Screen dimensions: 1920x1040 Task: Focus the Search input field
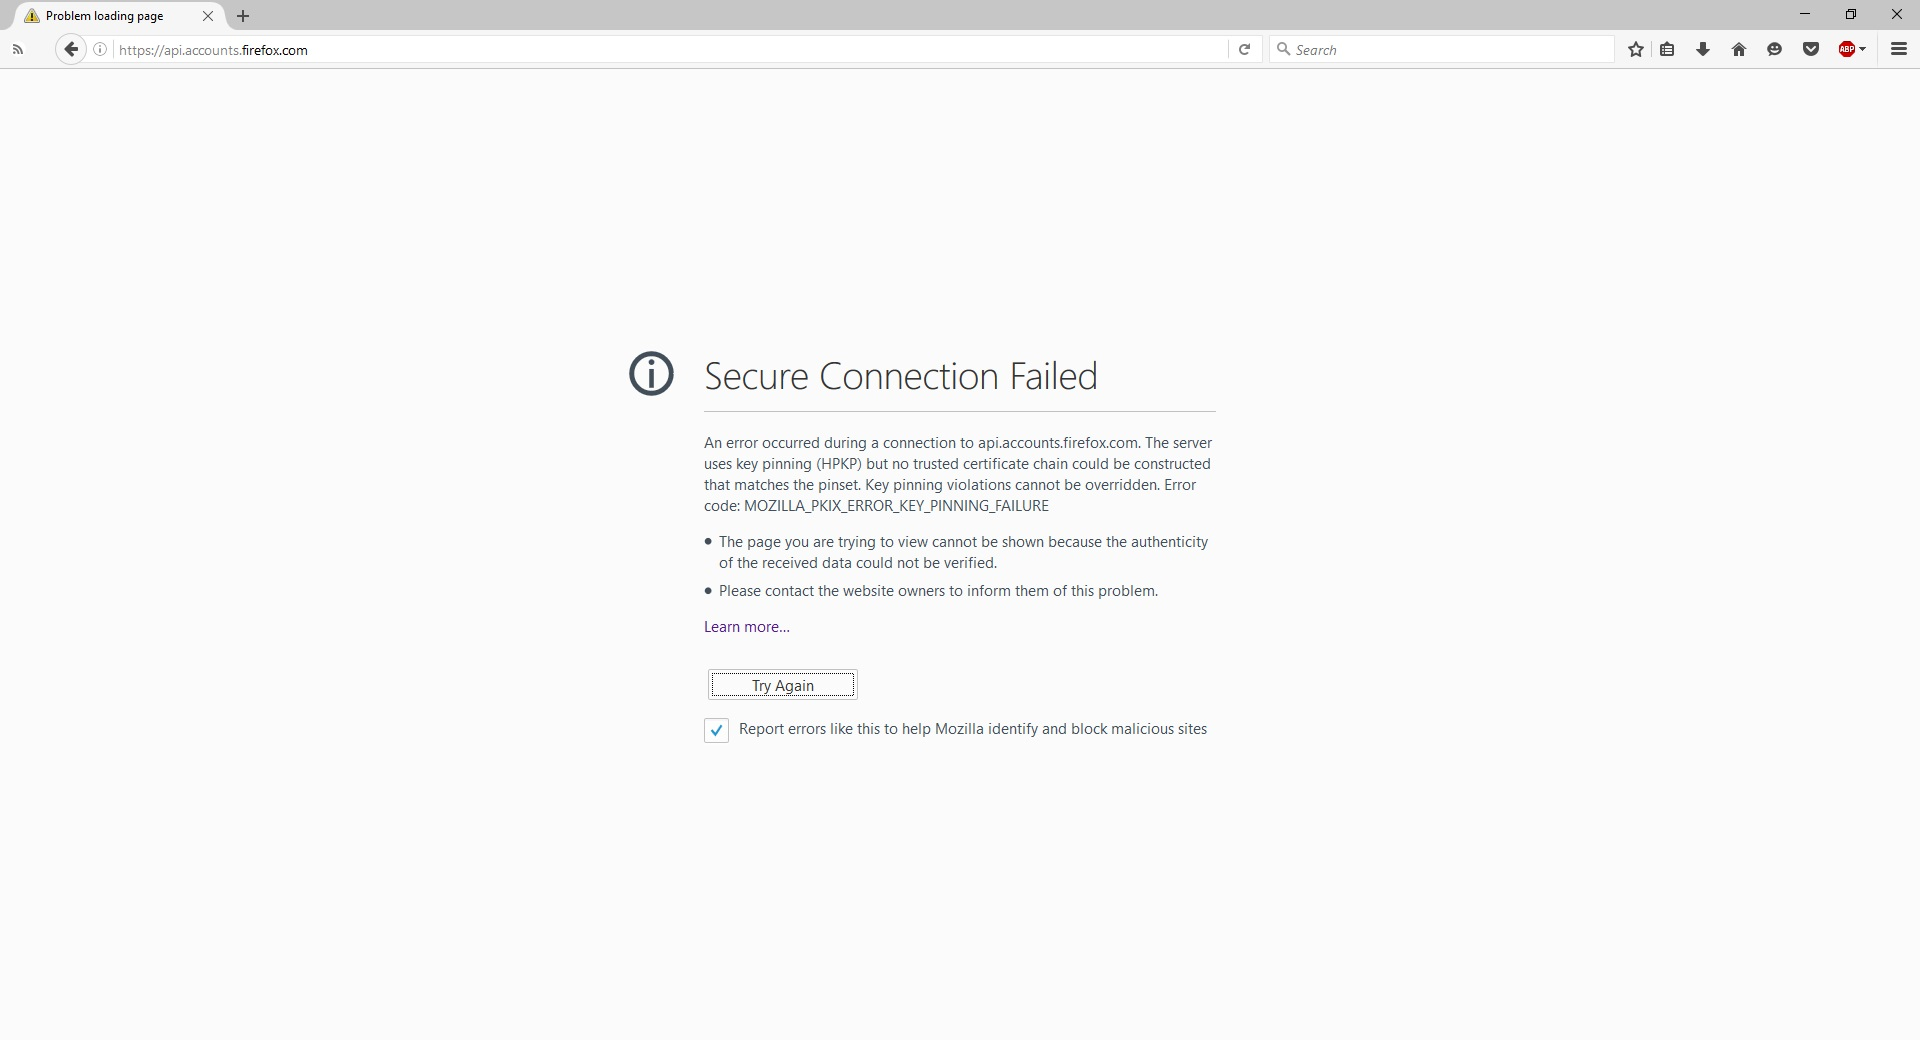tap(1450, 49)
